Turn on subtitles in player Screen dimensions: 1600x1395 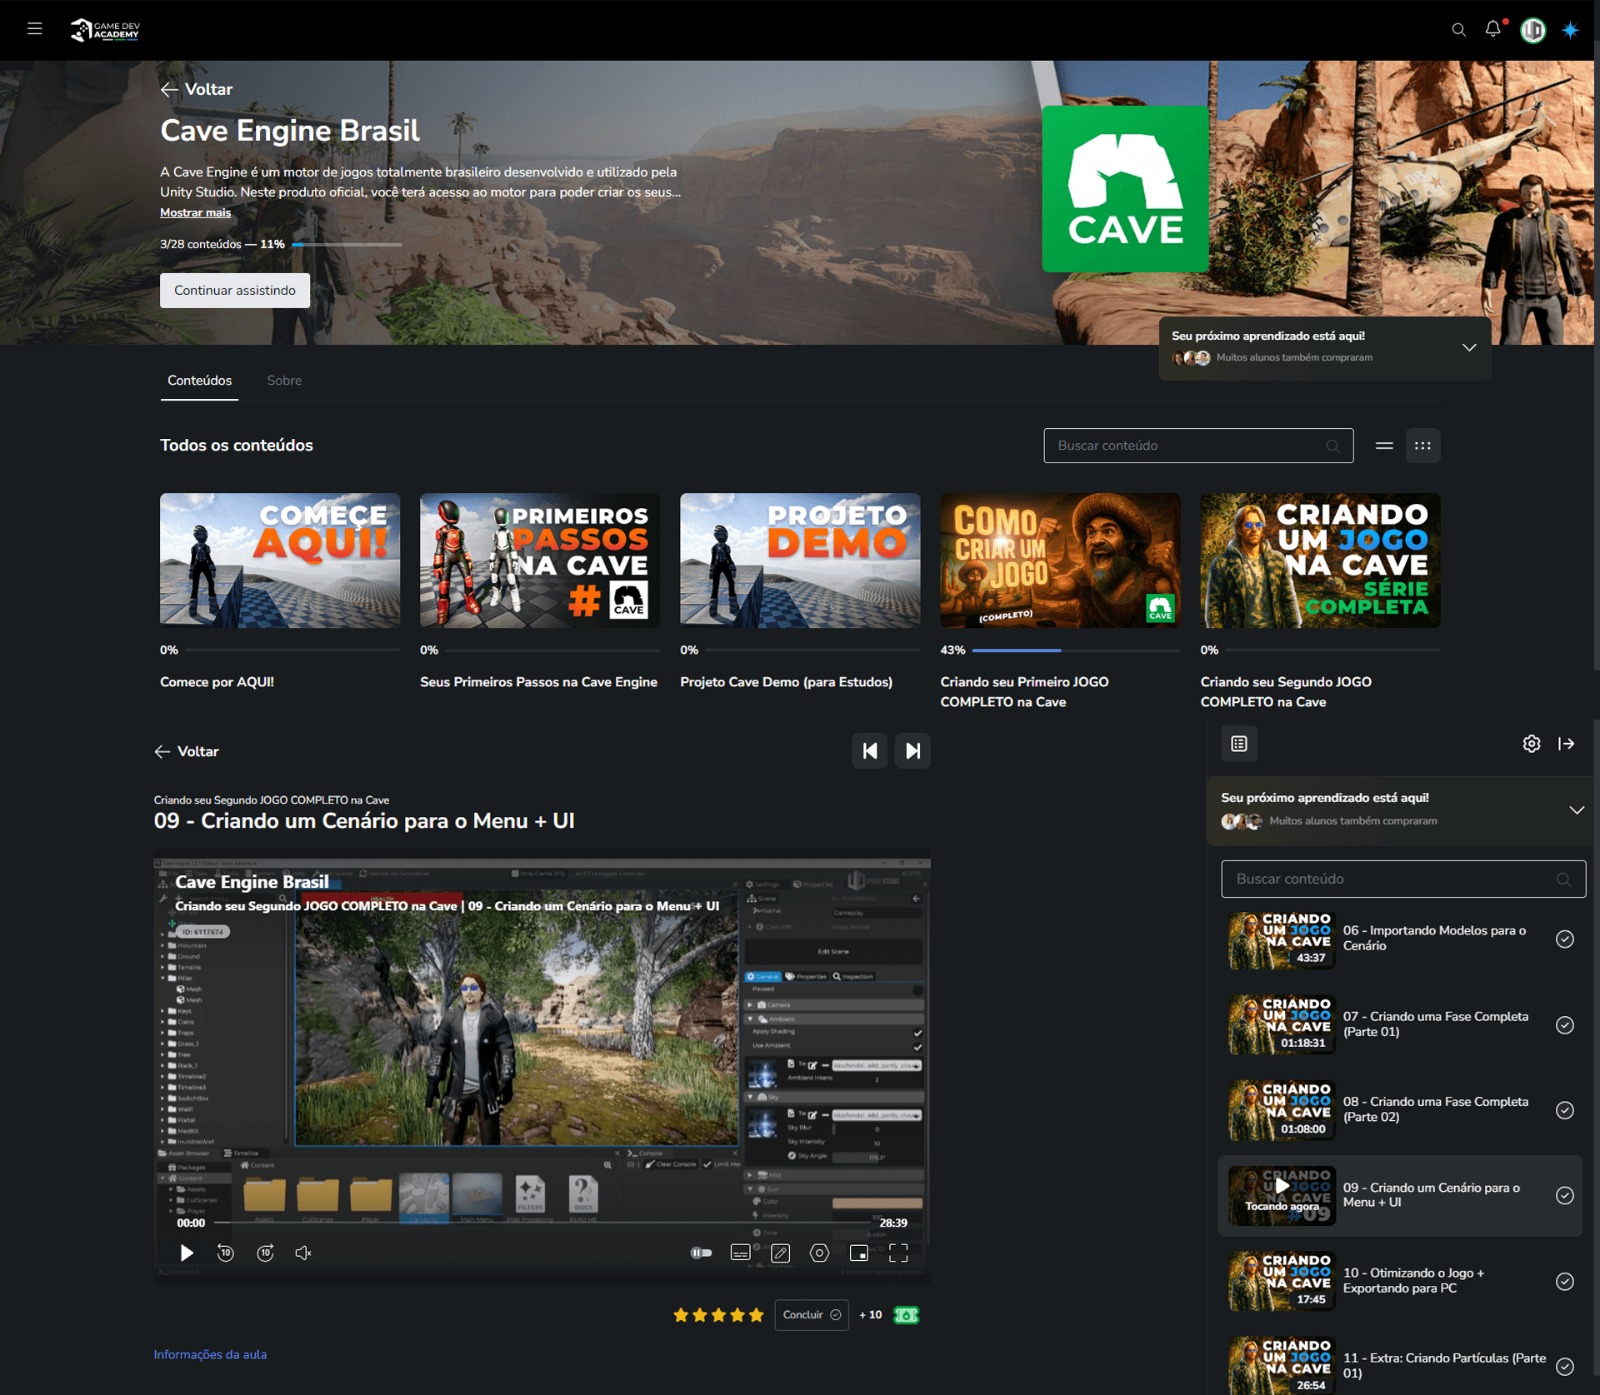(741, 1253)
